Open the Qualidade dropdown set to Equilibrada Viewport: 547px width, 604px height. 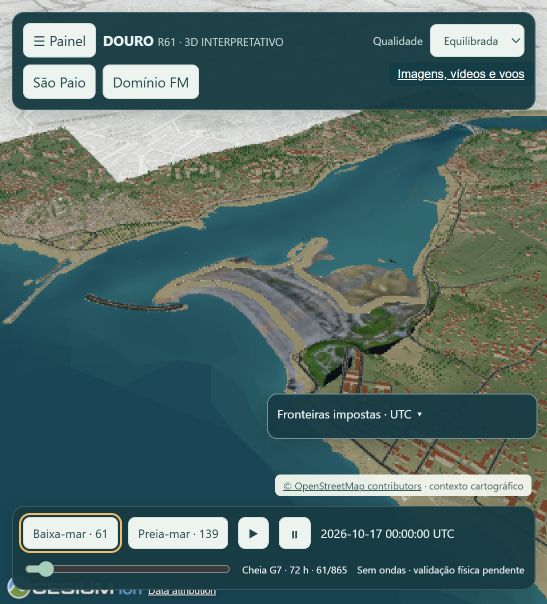(477, 41)
